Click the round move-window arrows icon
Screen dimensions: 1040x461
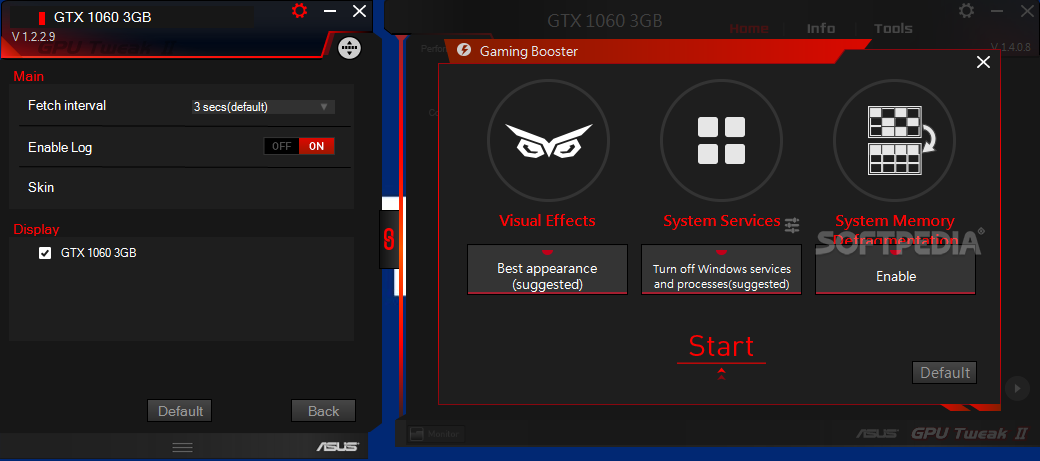pyautogui.click(x=350, y=48)
